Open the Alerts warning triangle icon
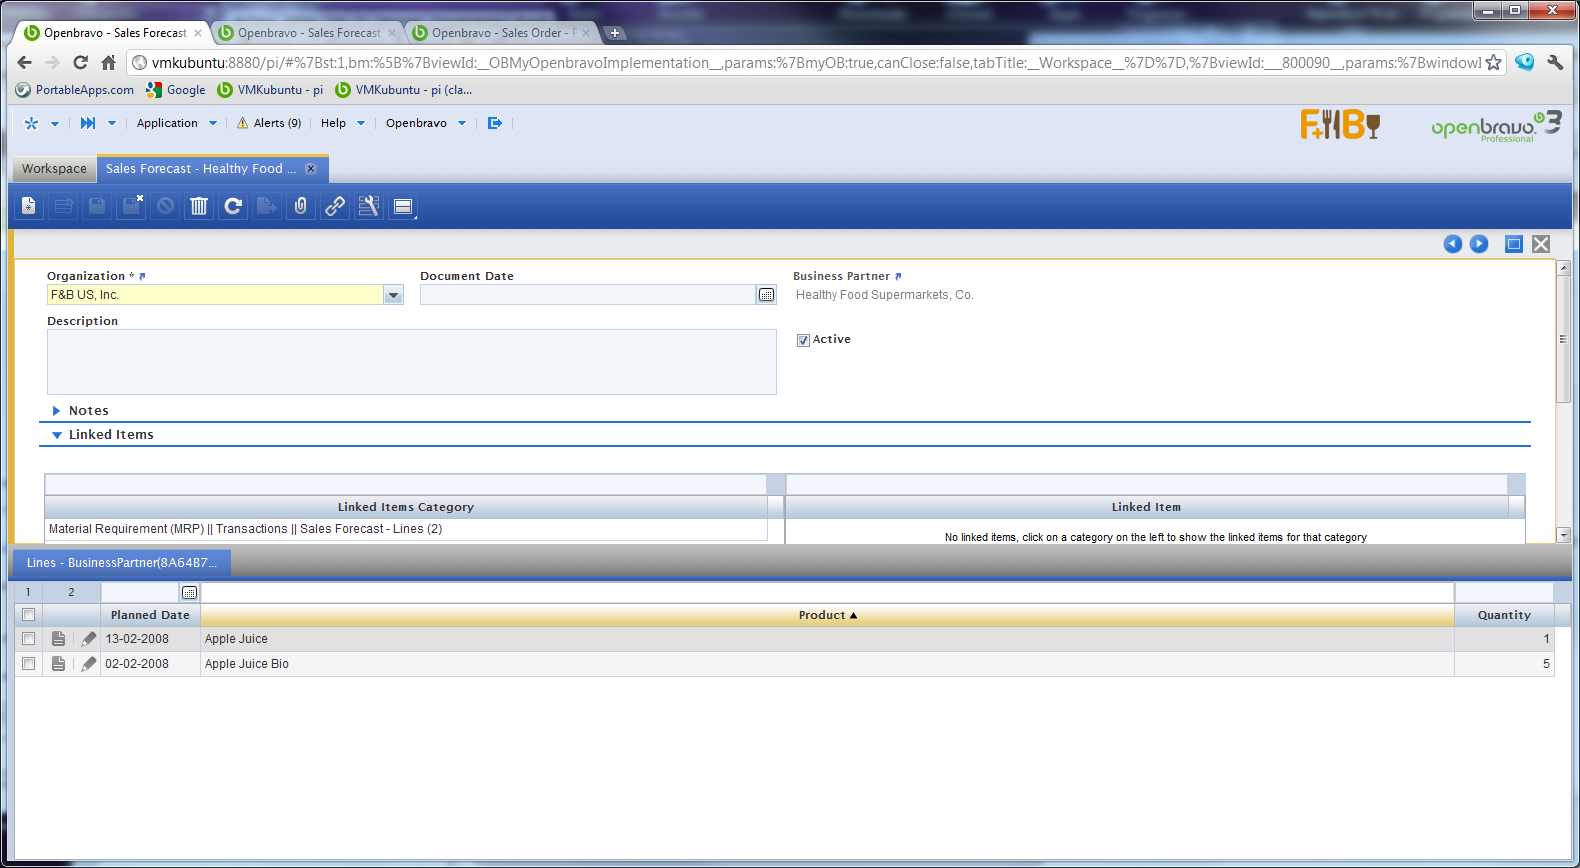This screenshot has height=868, width=1580. 242,123
